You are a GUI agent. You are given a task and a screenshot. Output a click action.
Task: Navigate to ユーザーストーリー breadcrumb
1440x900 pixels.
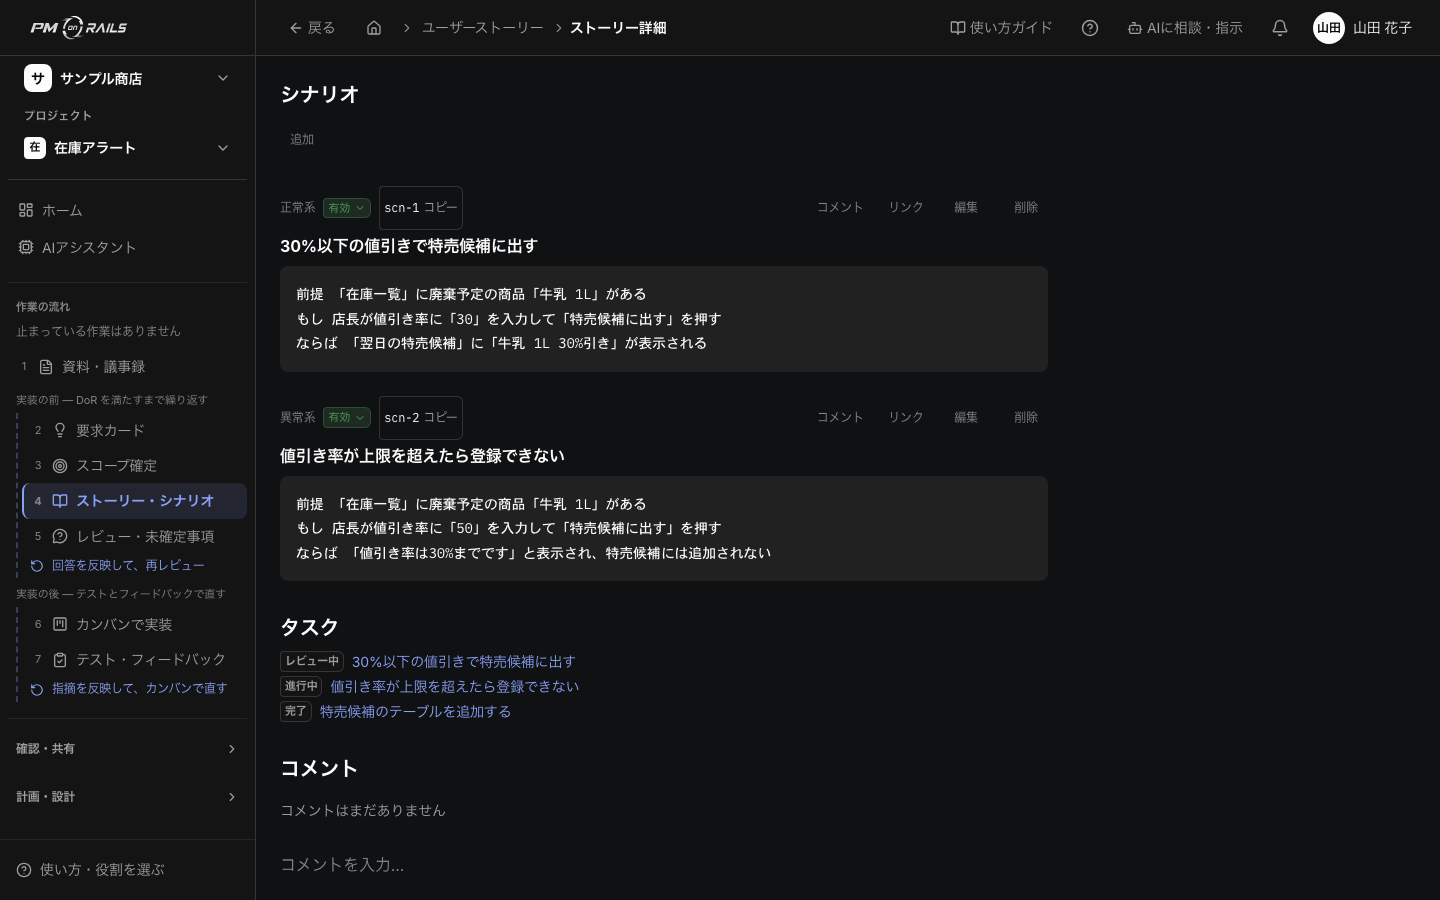pos(482,28)
